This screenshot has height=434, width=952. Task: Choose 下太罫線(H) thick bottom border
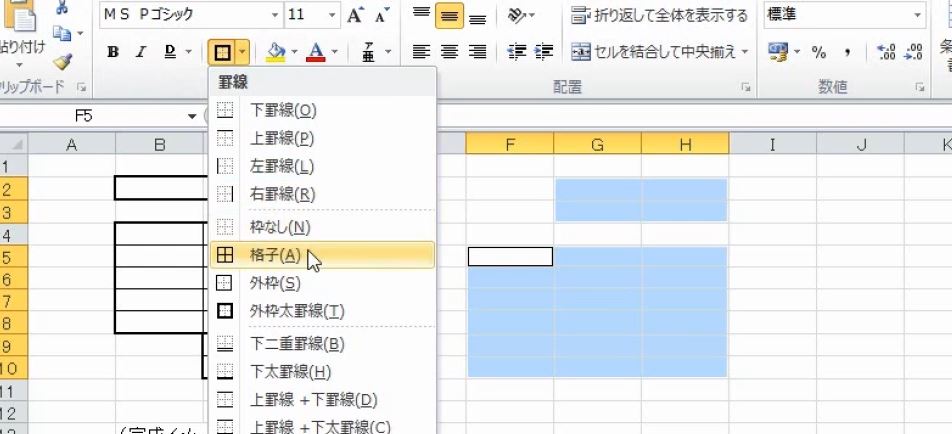pos(322,372)
